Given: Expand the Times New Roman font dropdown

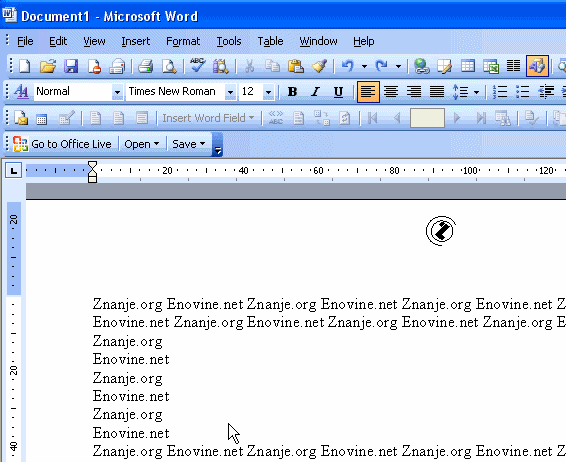Looking at the screenshot, I should point(230,92).
